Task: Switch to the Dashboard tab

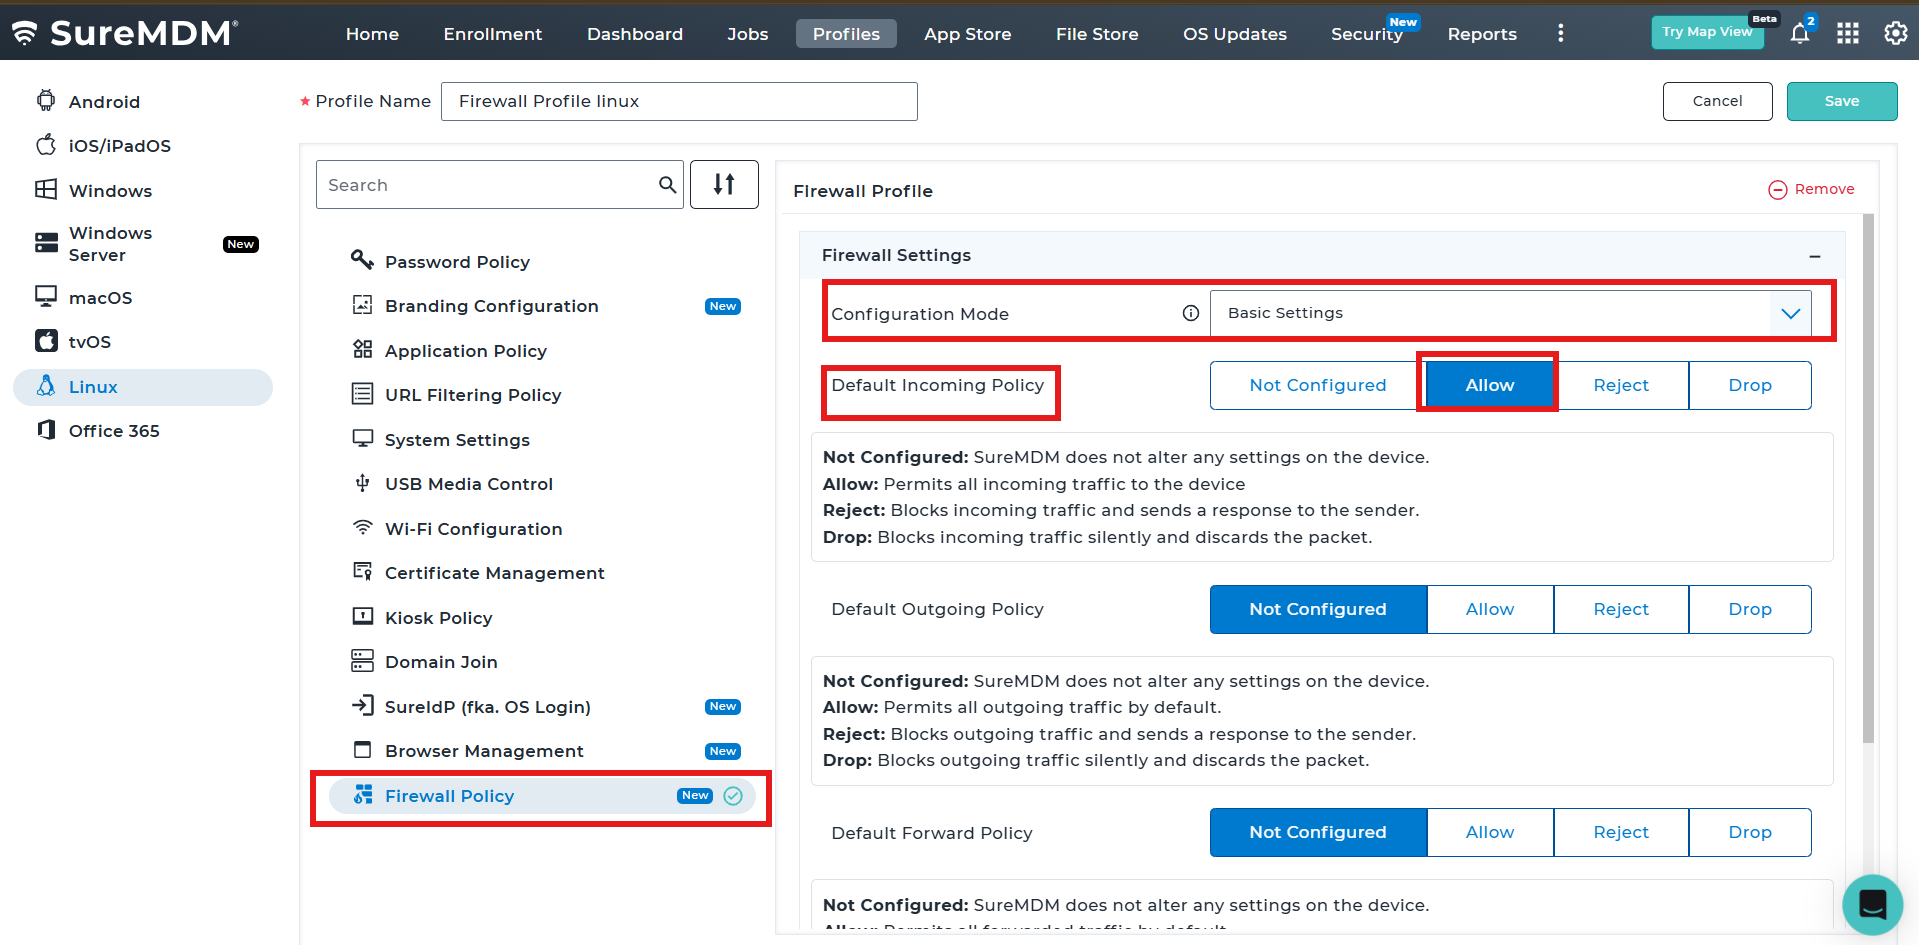Action: click(x=635, y=34)
